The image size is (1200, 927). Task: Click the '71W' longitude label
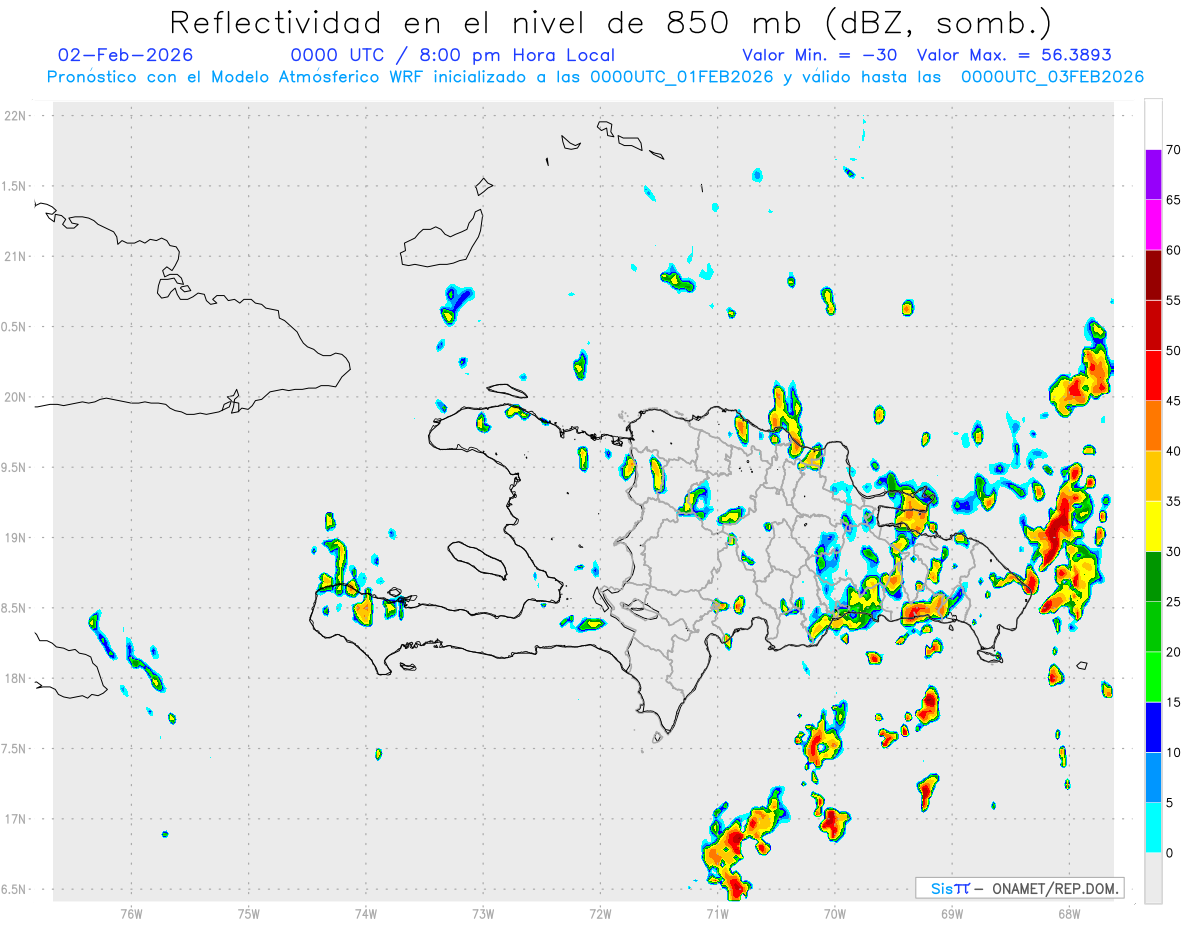(x=717, y=913)
